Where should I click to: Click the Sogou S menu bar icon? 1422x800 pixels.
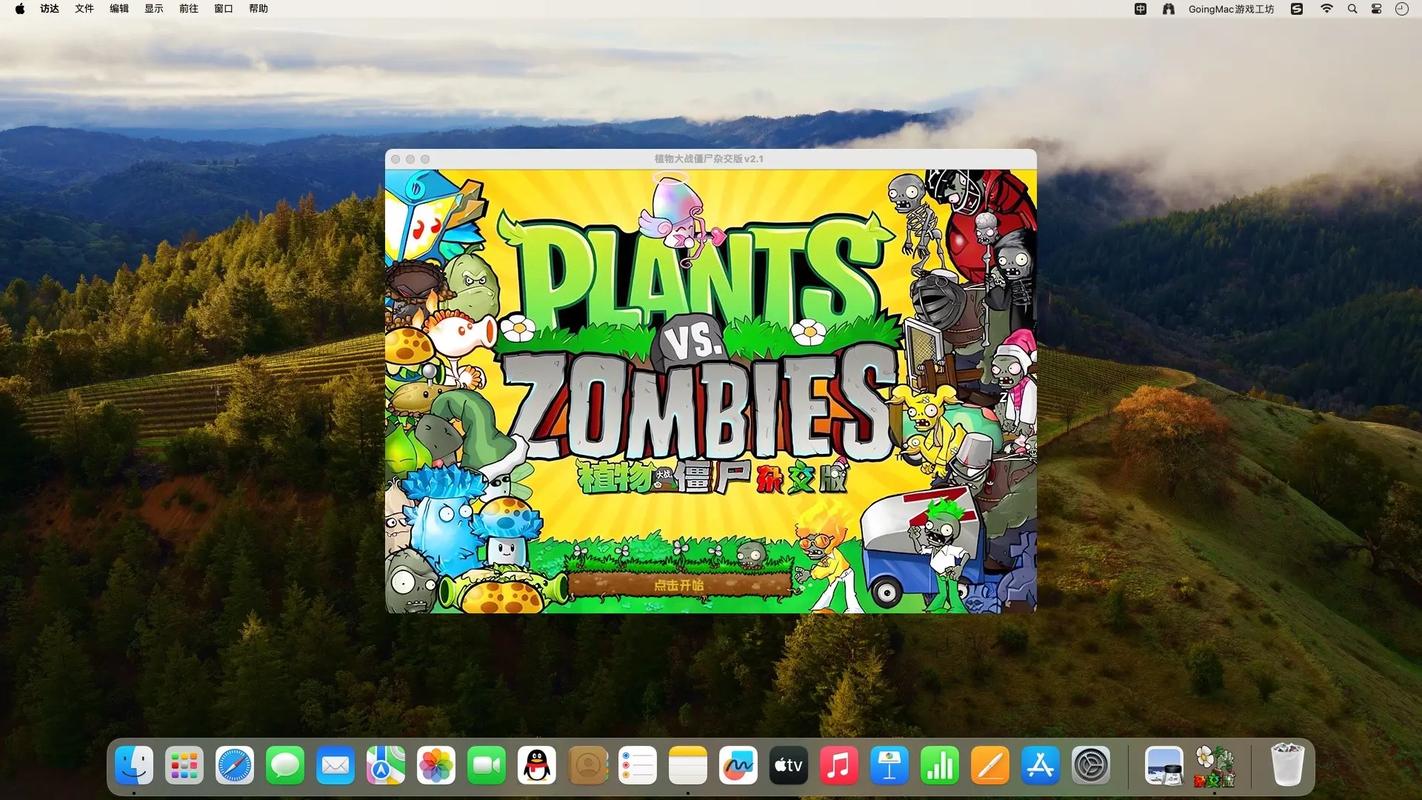1297,8
